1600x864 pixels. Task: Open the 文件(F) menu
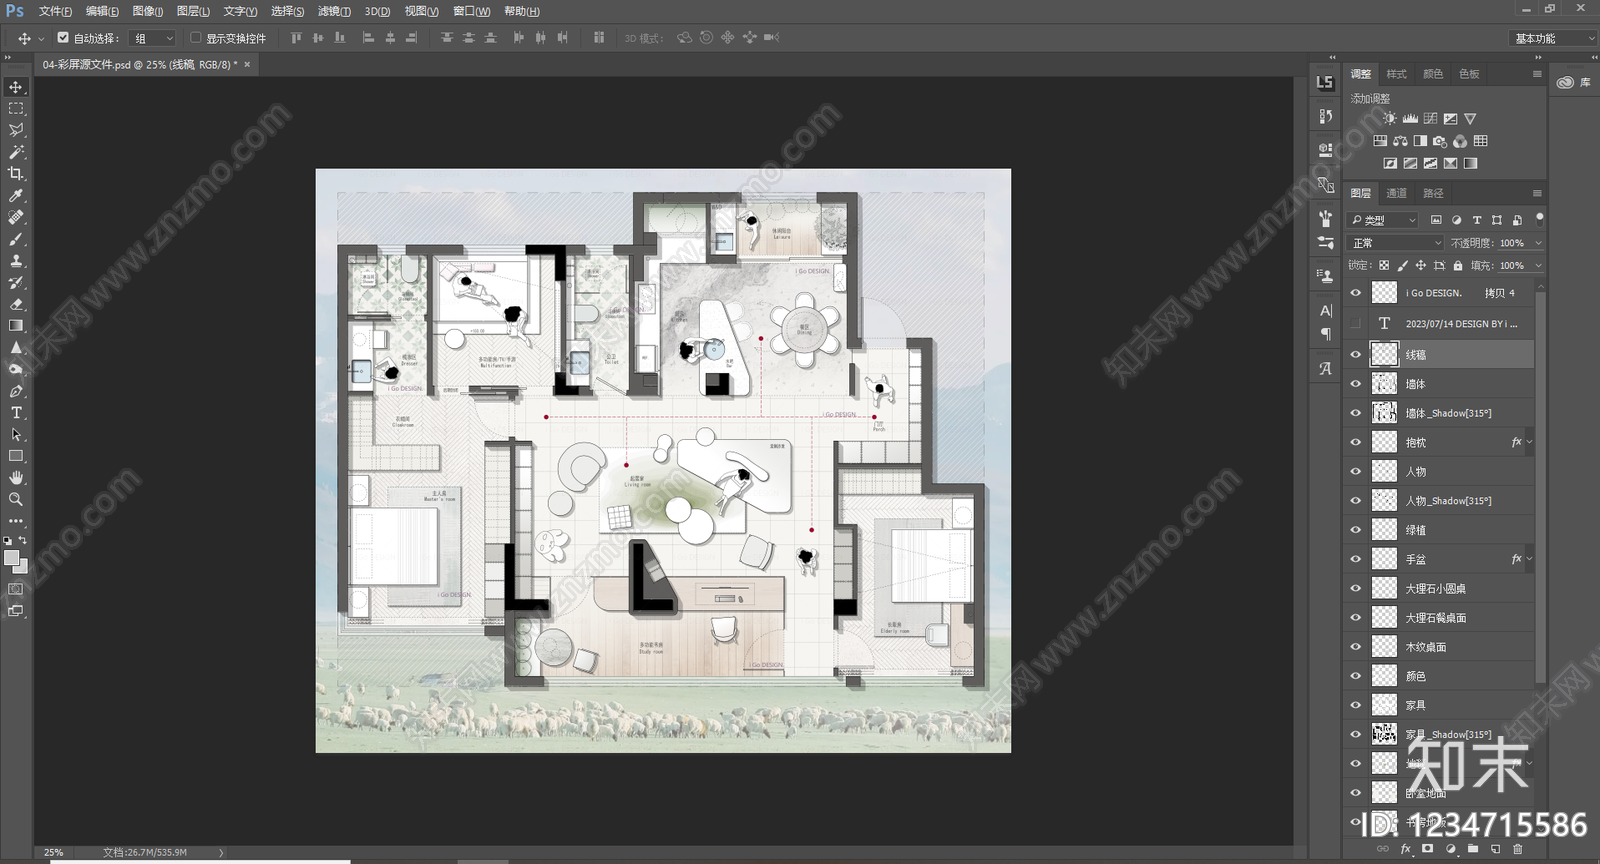(55, 11)
